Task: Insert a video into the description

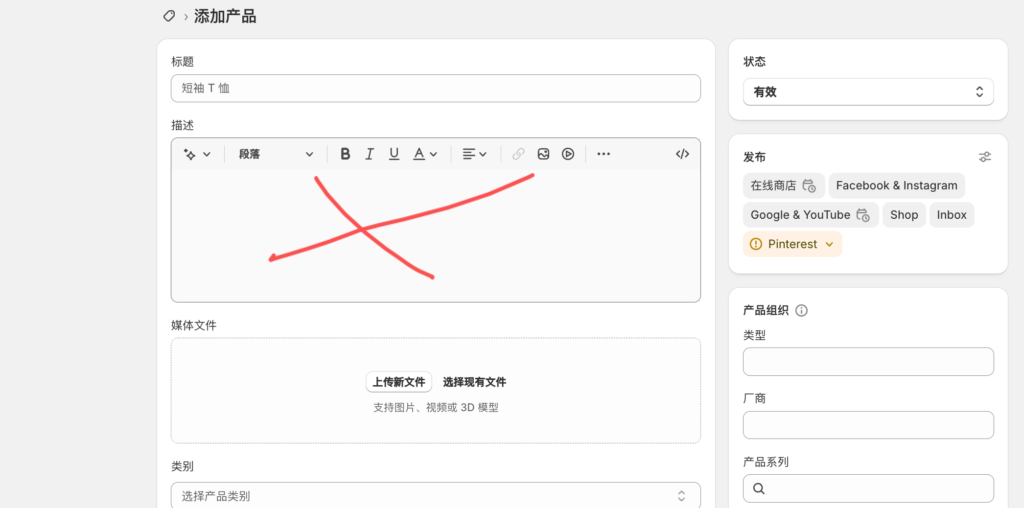Action: [568, 154]
